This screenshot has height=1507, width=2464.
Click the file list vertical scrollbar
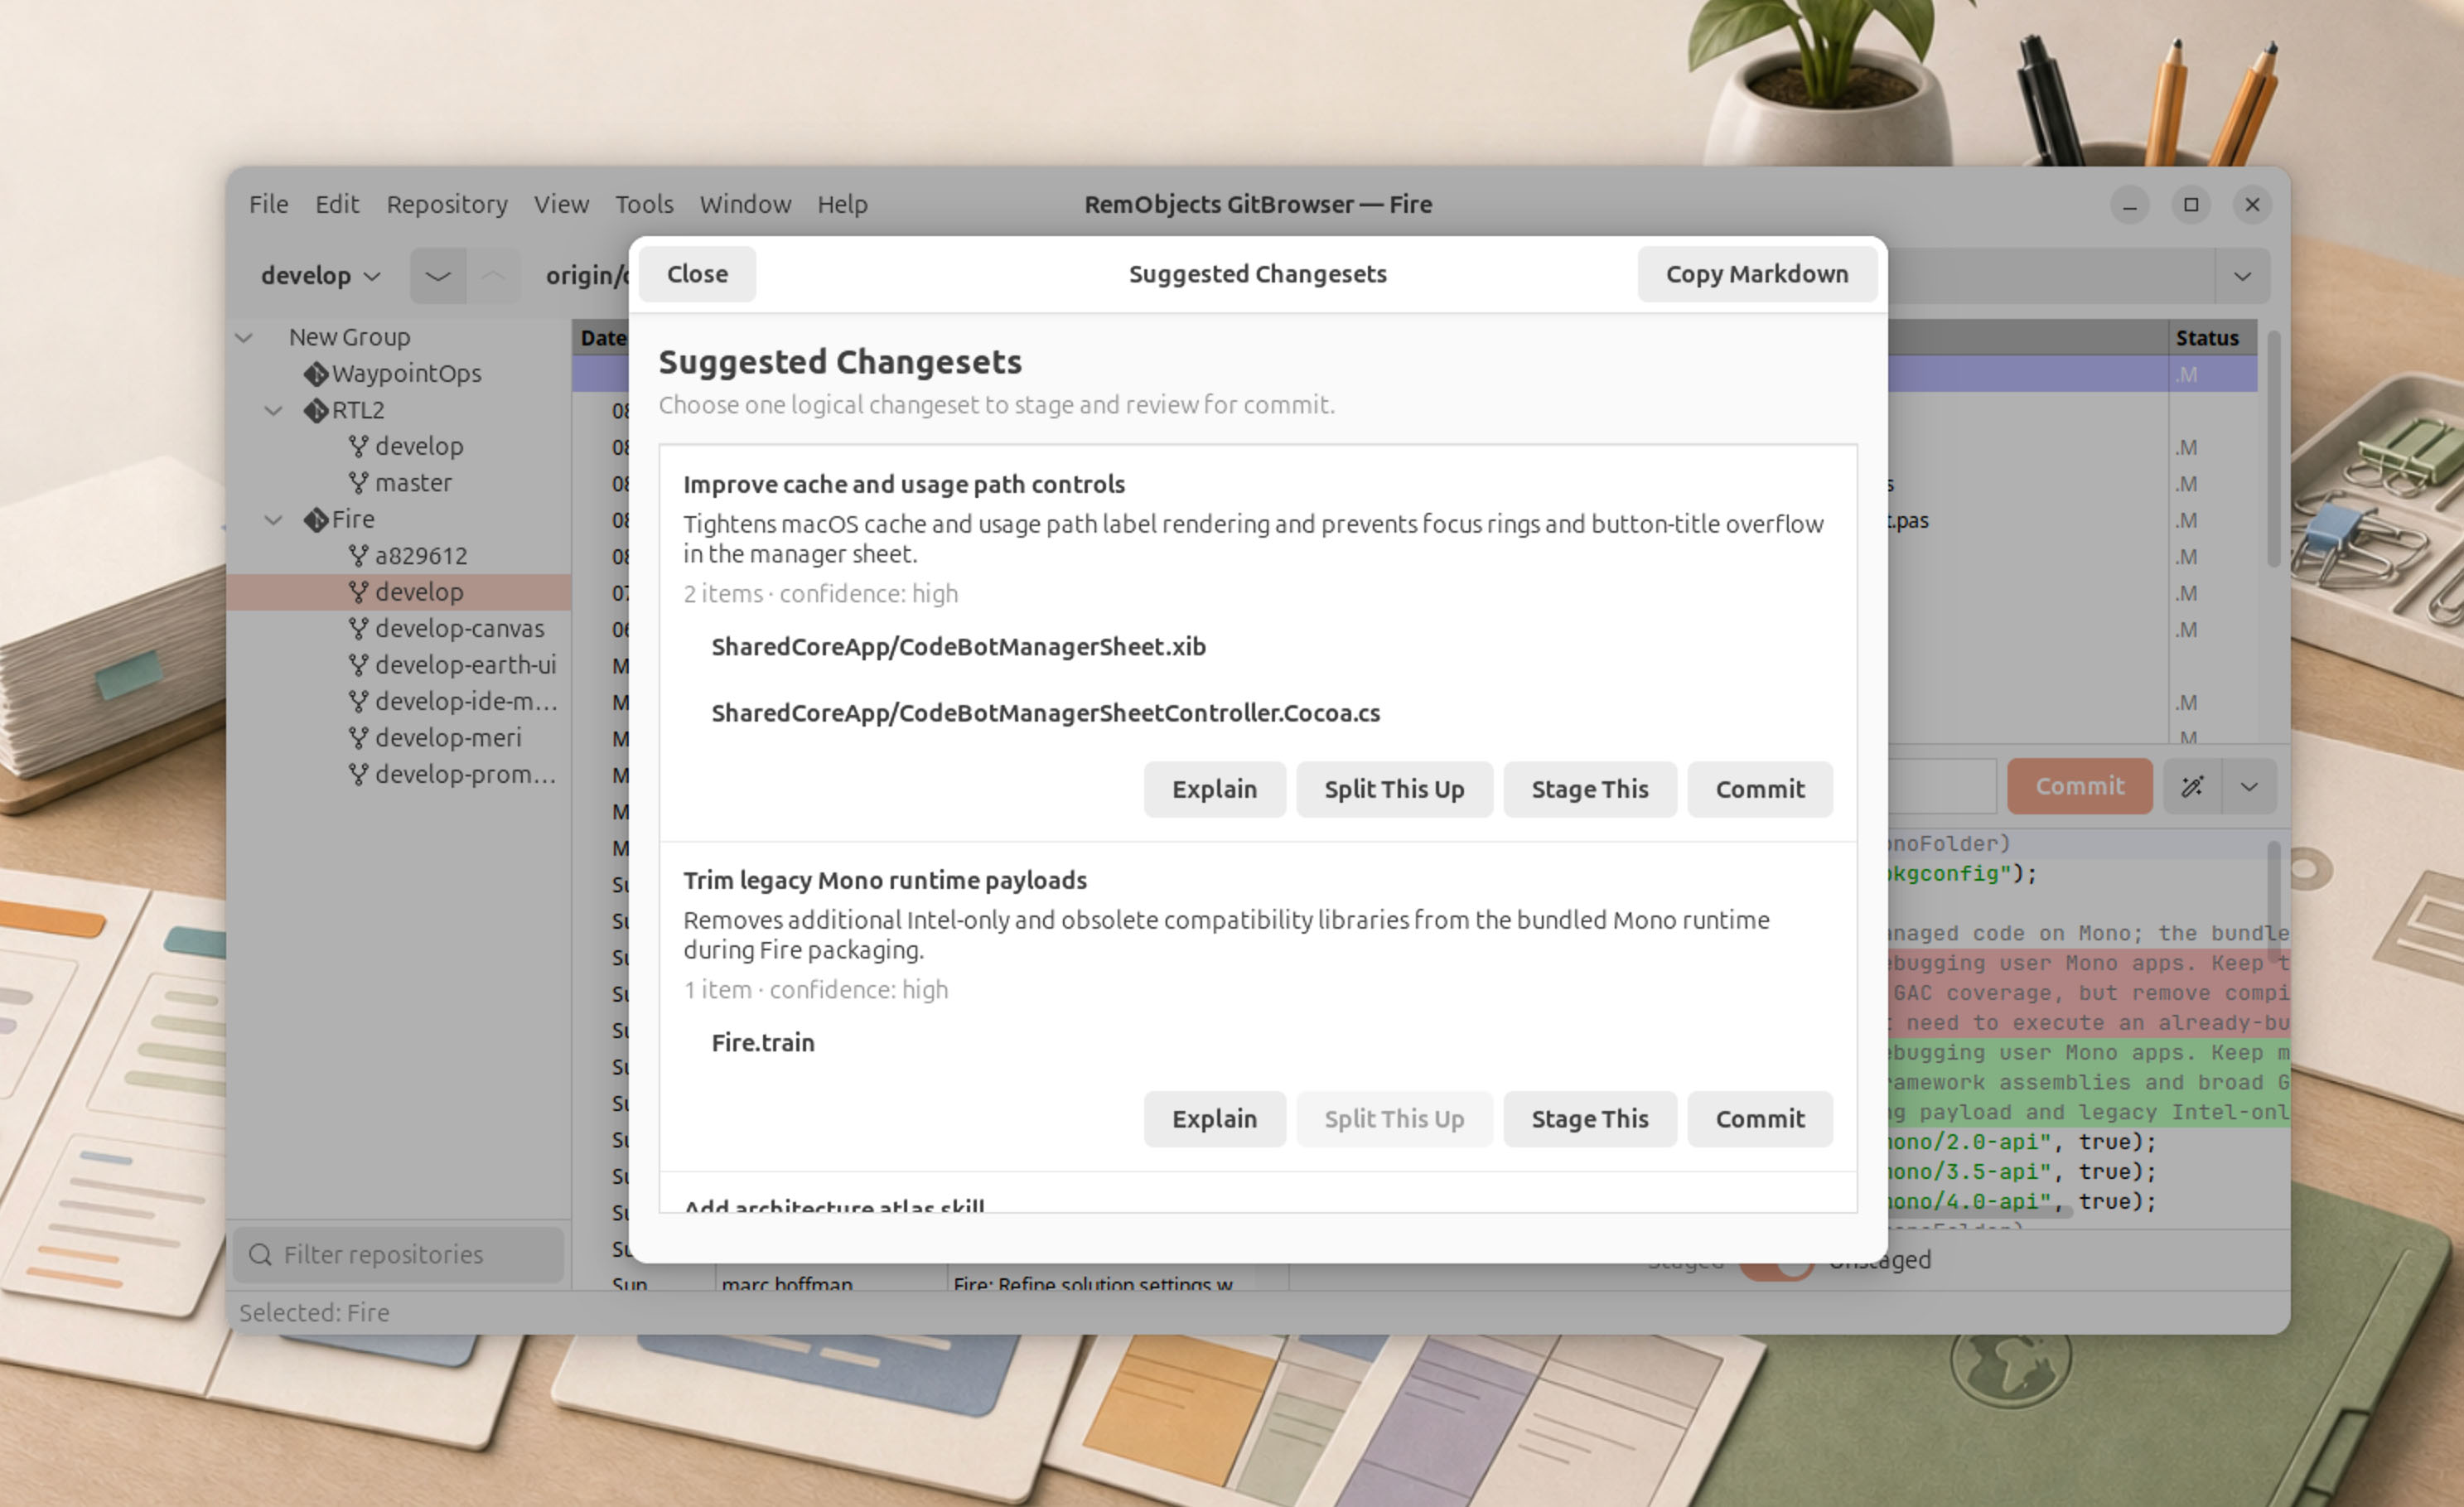(2273, 449)
